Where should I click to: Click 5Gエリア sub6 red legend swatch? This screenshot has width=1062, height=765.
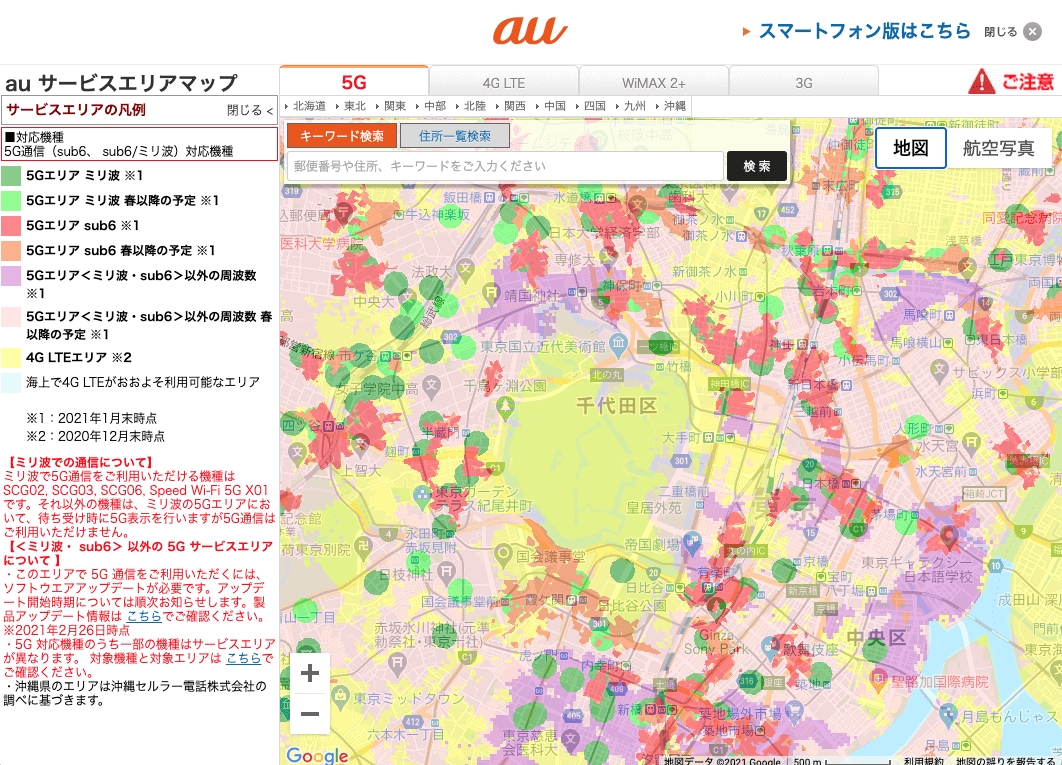12,226
